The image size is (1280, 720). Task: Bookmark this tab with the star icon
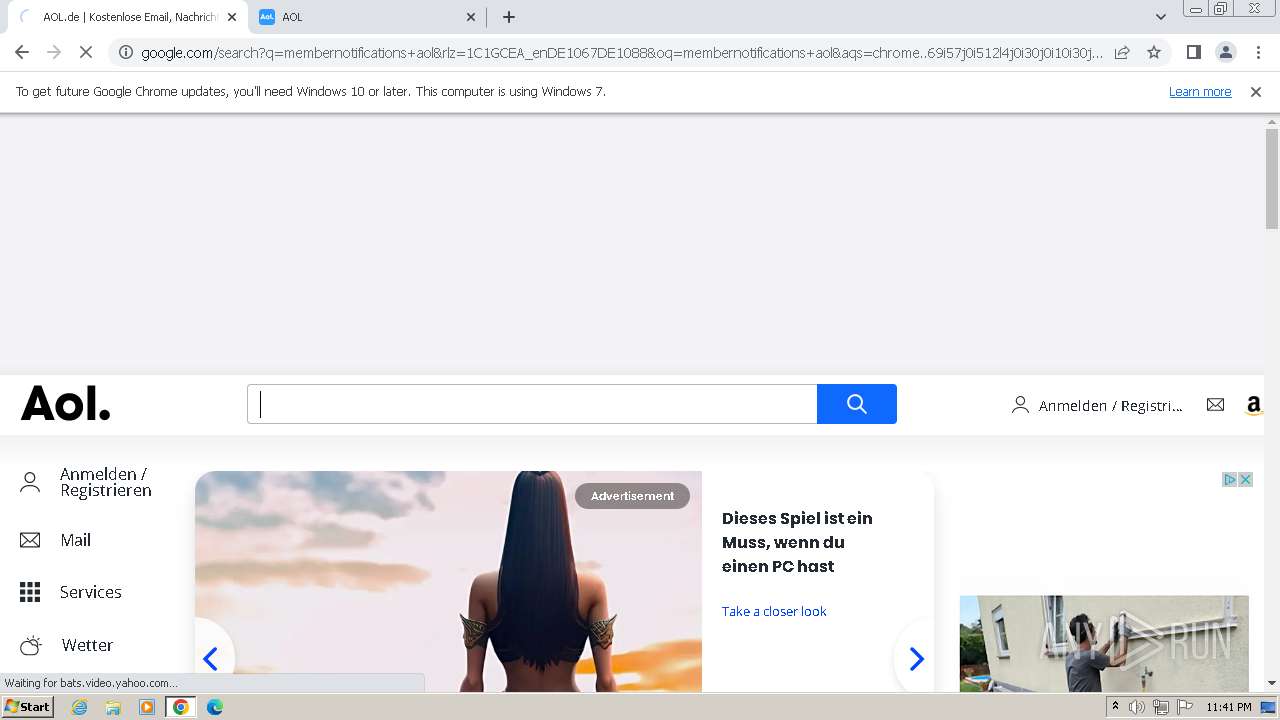tap(1154, 52)
